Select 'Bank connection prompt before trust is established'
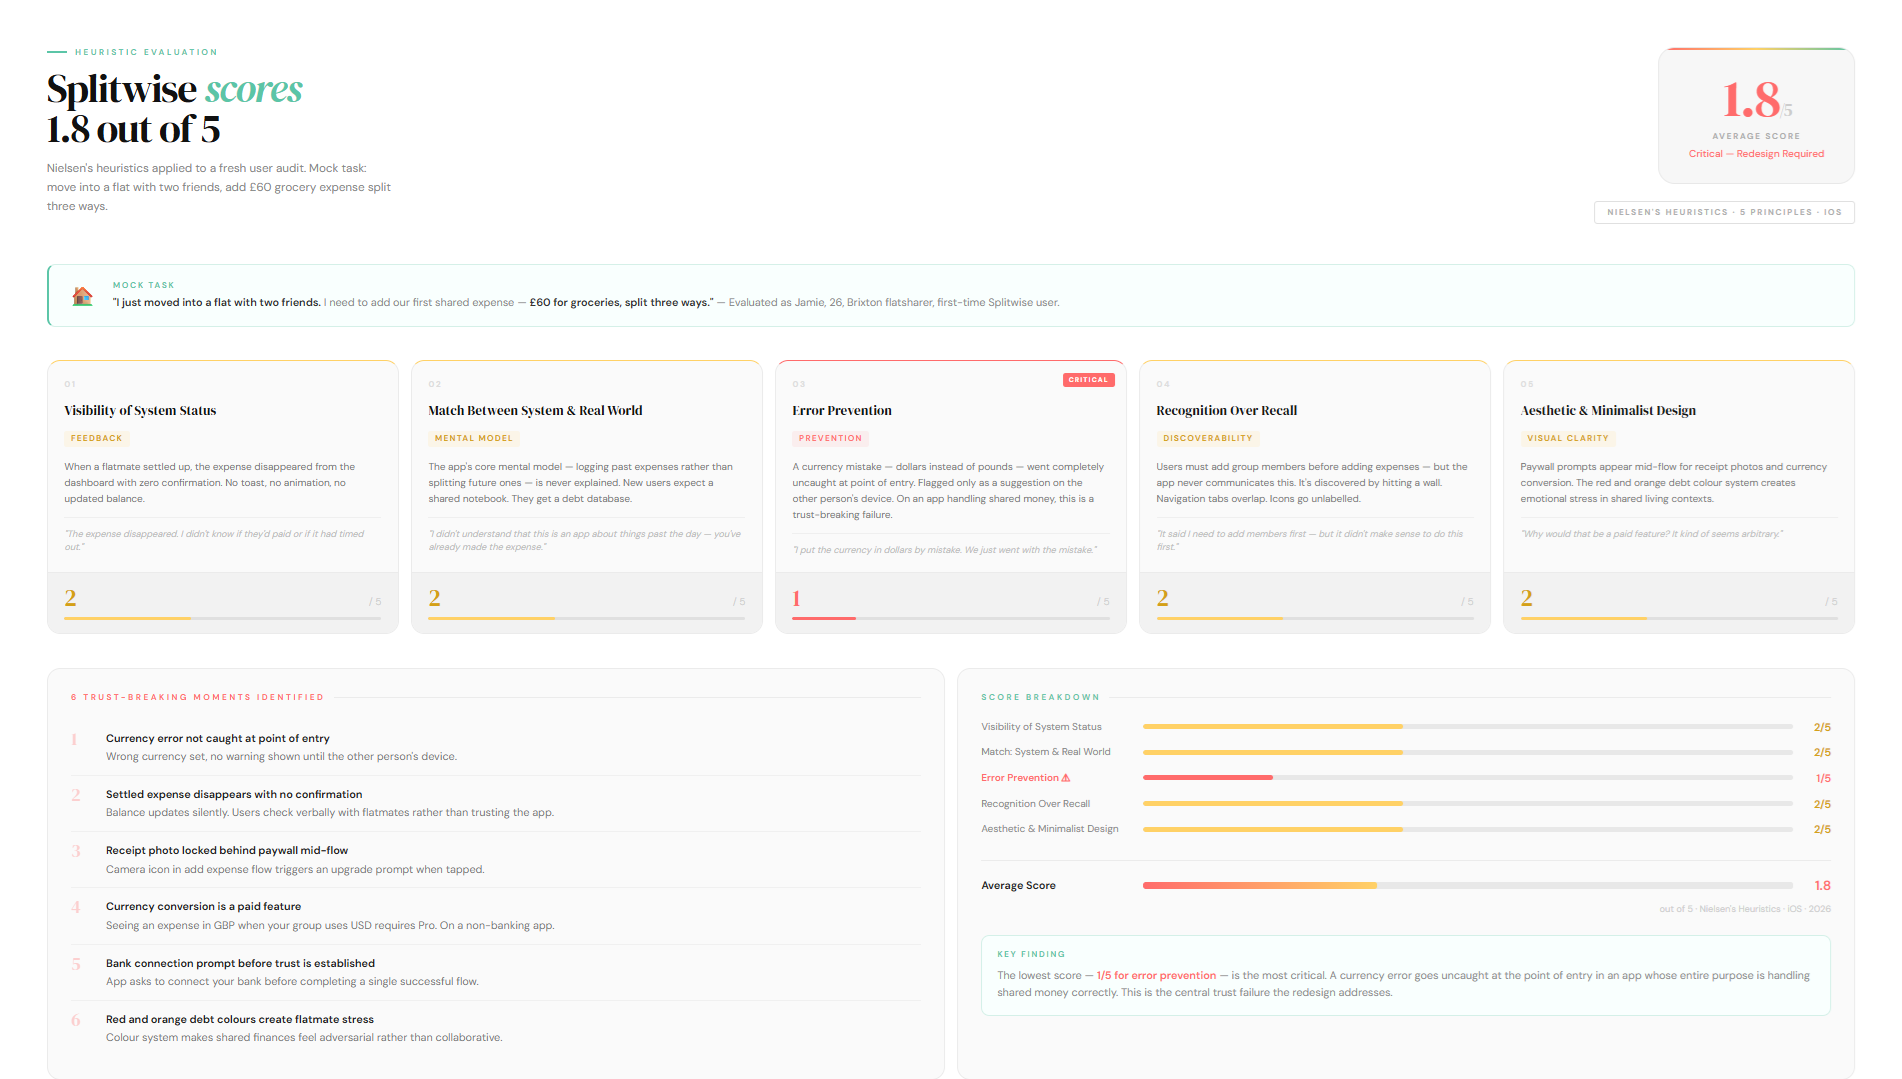Viewport: 1902px width, 1079px height. coord(240,964)
